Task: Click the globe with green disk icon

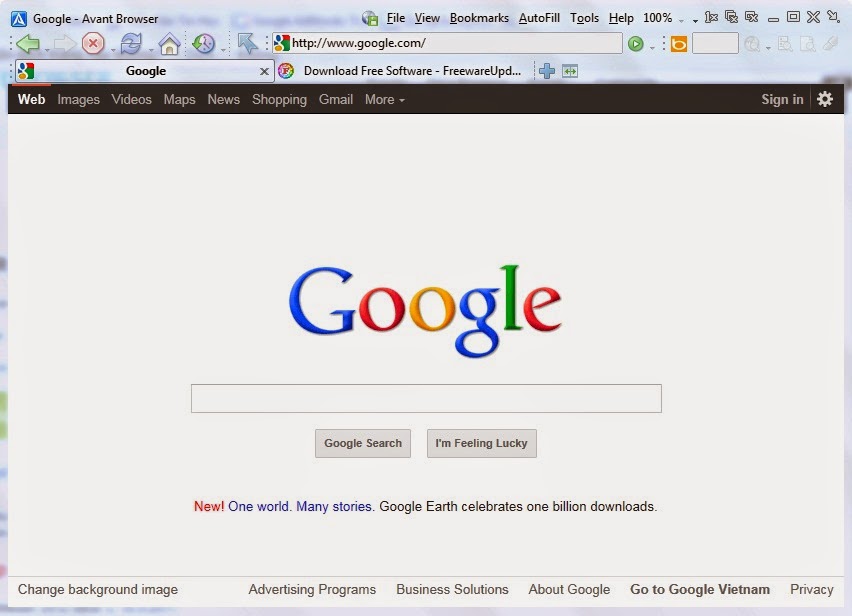Action: (x=370, y=18)
